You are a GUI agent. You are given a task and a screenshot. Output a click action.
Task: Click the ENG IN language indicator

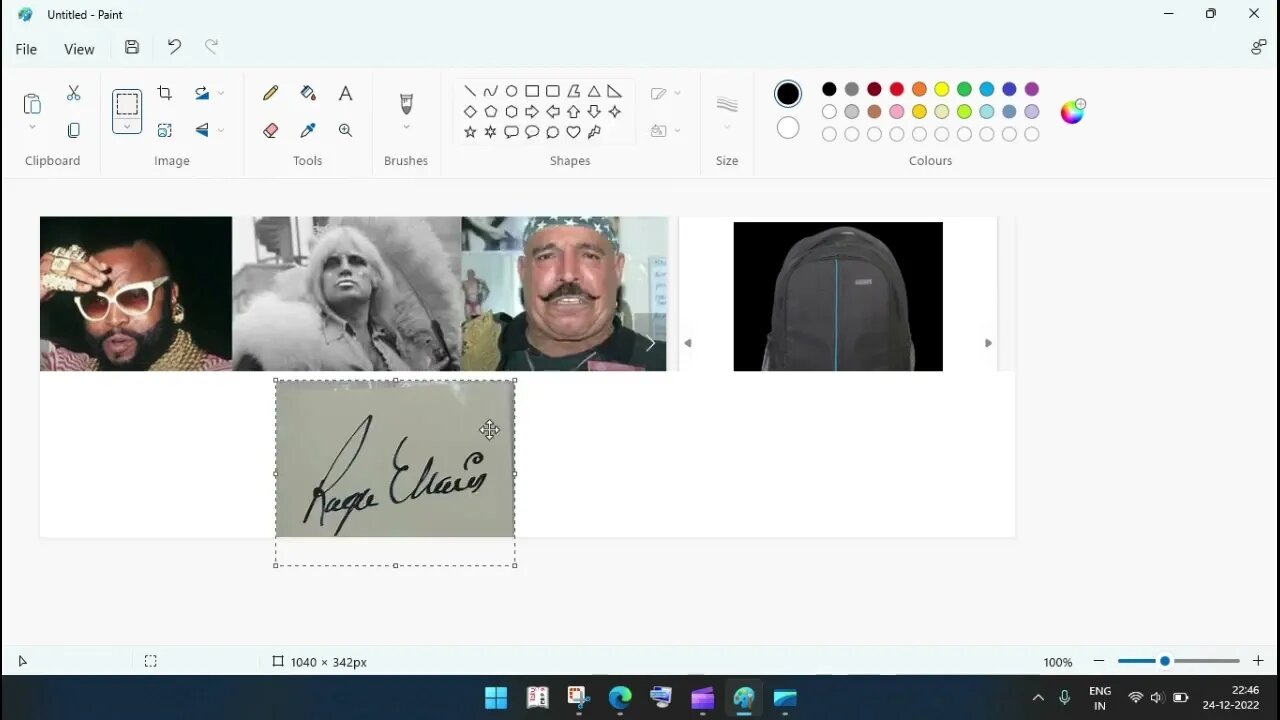[1100, 698]
